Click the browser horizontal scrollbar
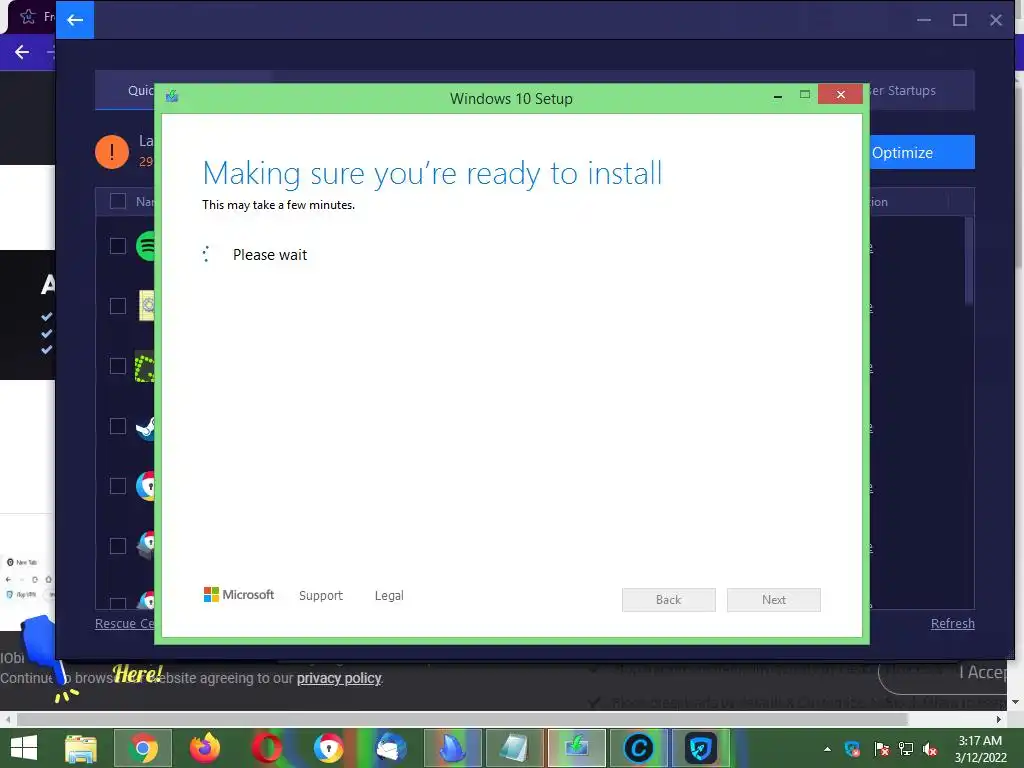 (x=462, y=719)
